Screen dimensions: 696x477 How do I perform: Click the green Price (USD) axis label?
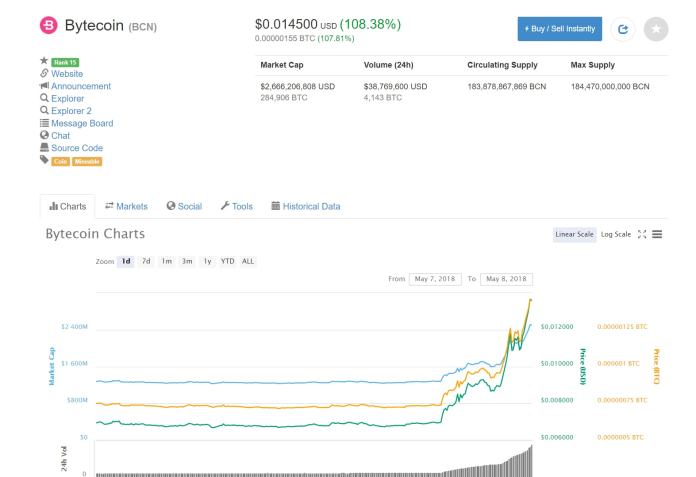click(582, 367)
